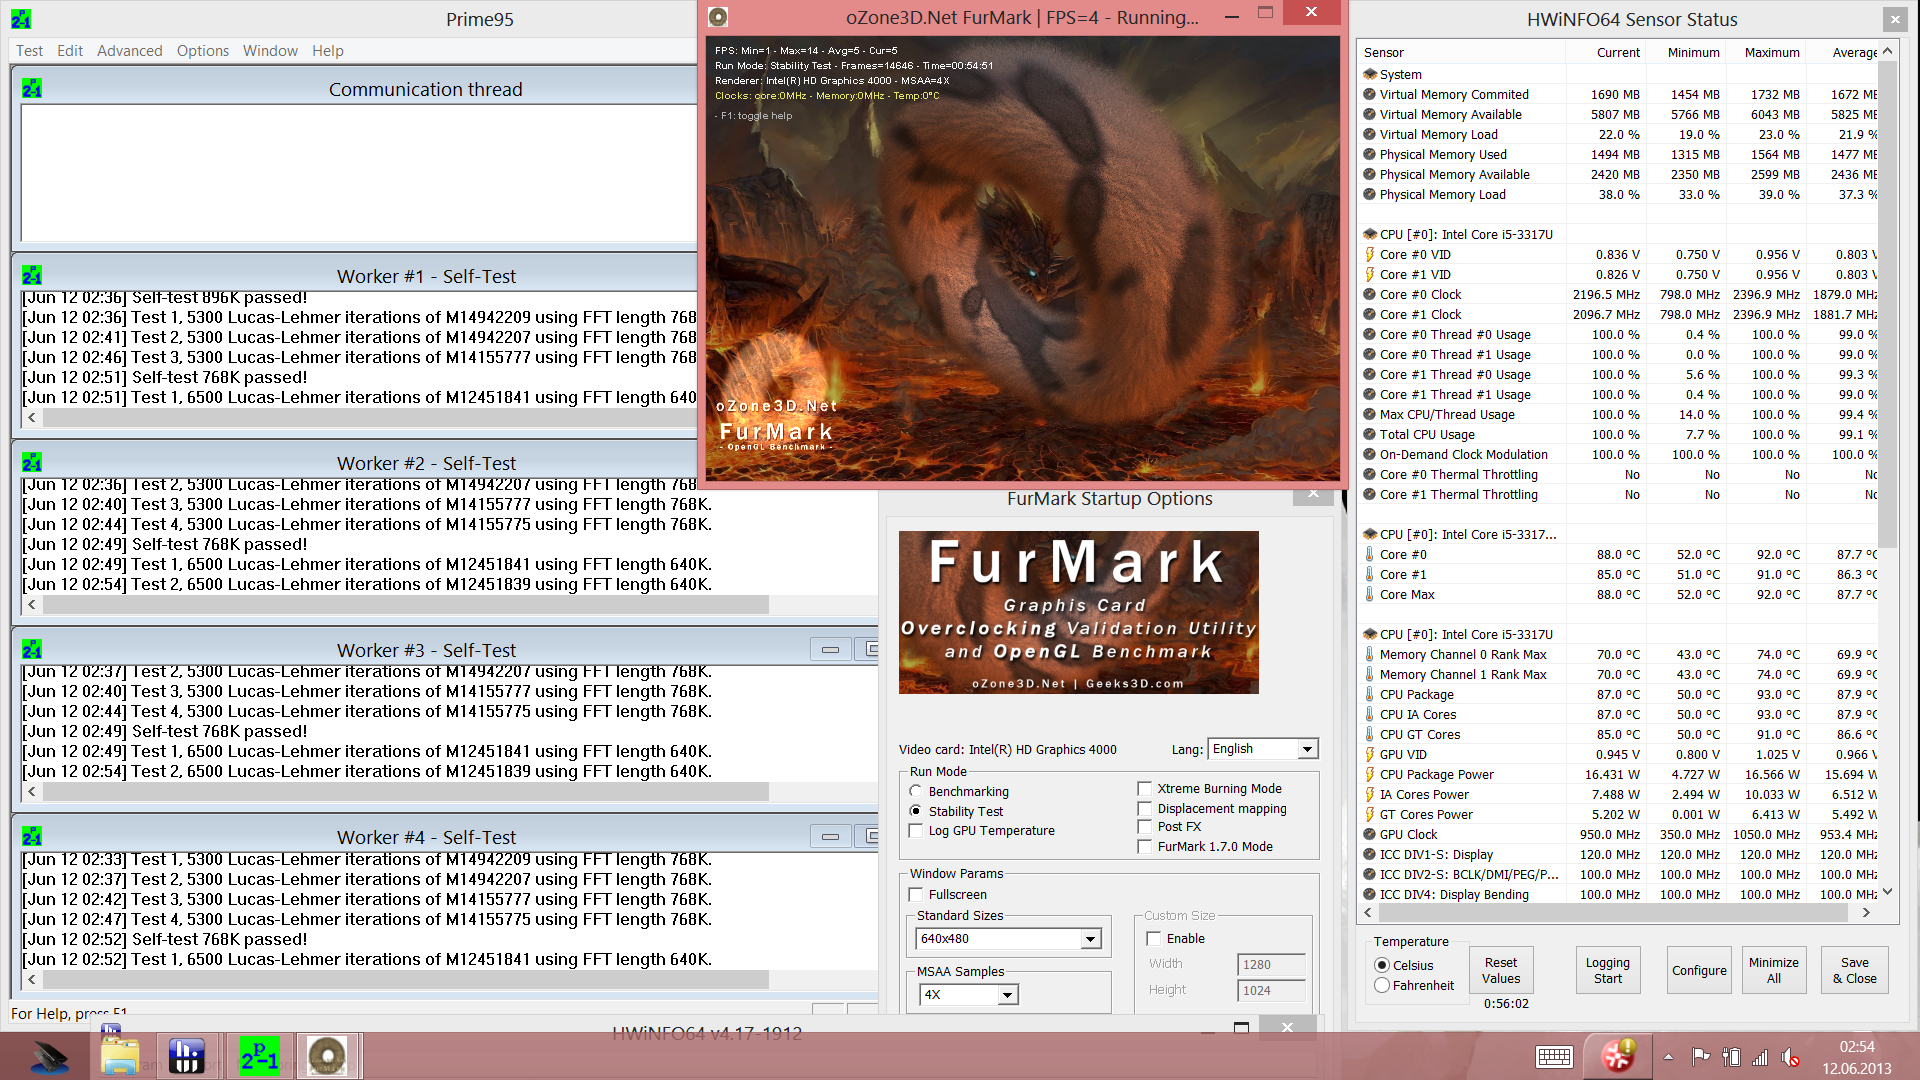The height and width of the screenshot is (1080, 1920).
Task: Click the FurMark window title bar icon
Action: pyautogui.click(x=718, y=17)
